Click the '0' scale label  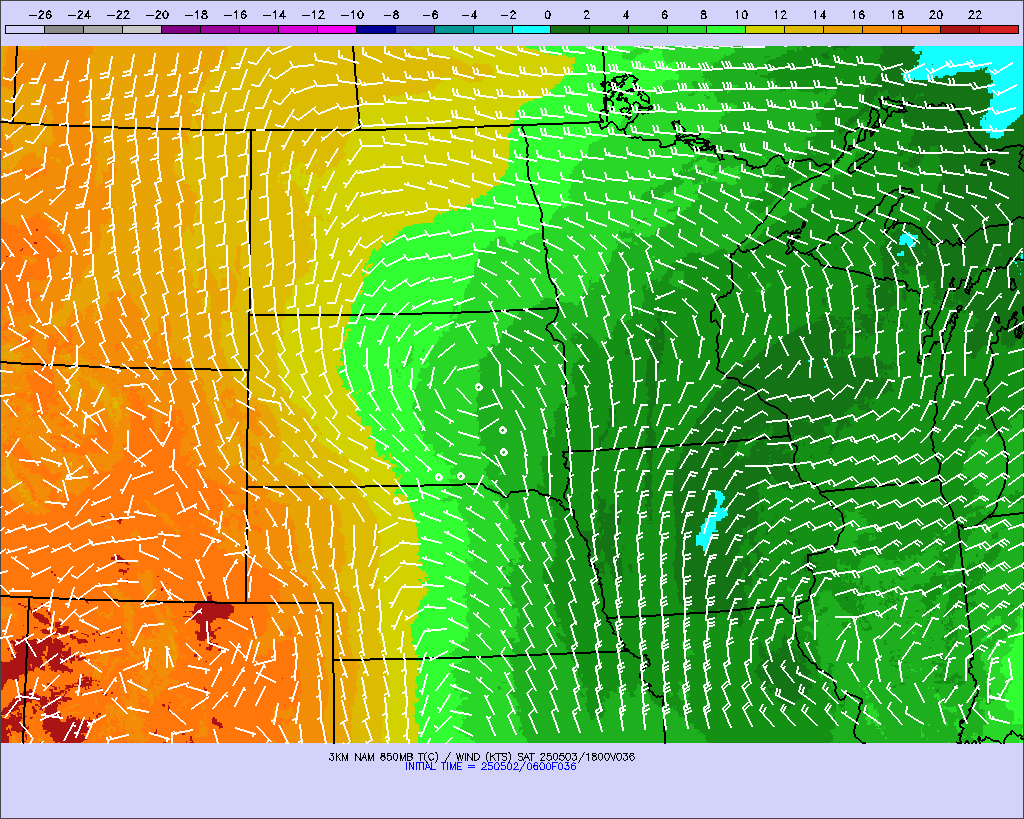point(547,14)
